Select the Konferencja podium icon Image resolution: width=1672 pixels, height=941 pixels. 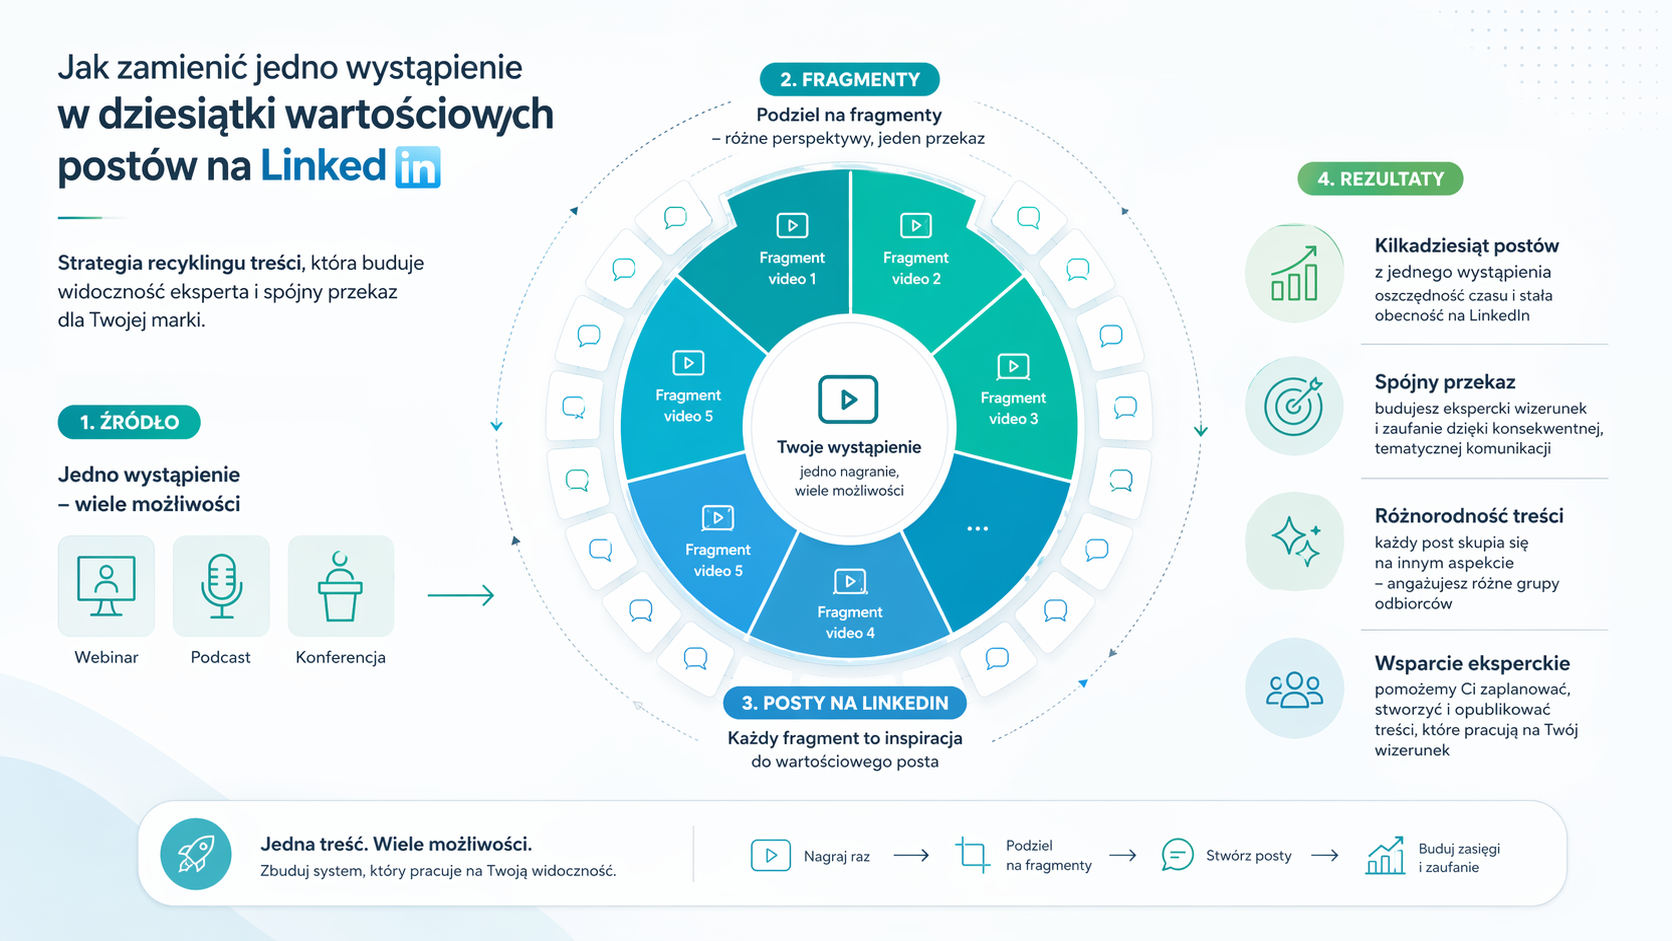pyautogui.click(x=340, y=588)
